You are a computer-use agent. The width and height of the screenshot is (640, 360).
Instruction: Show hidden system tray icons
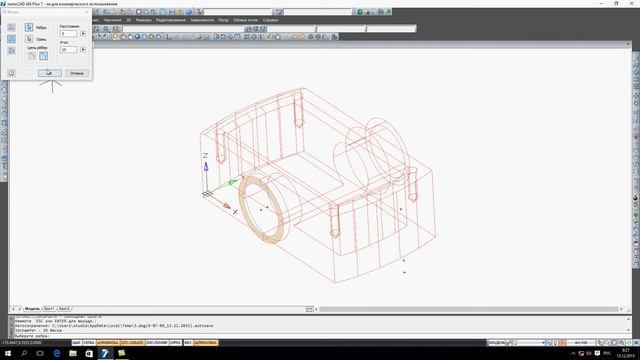573,353
